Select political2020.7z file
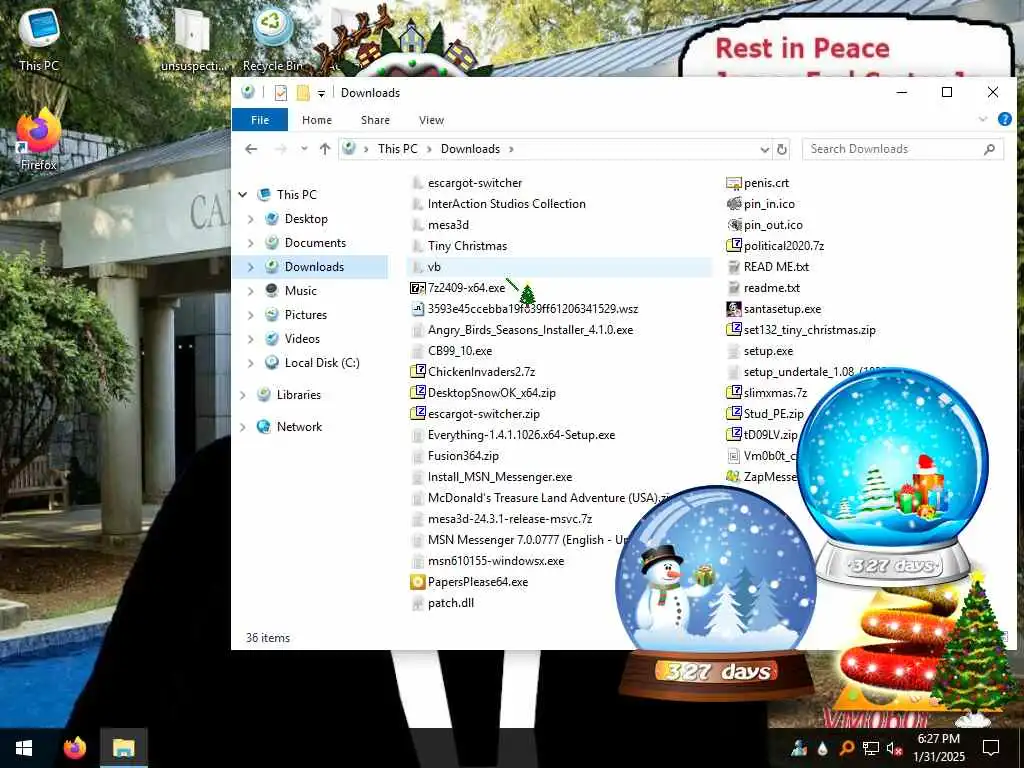This screenshot has height=768, width=1024. 783,246
